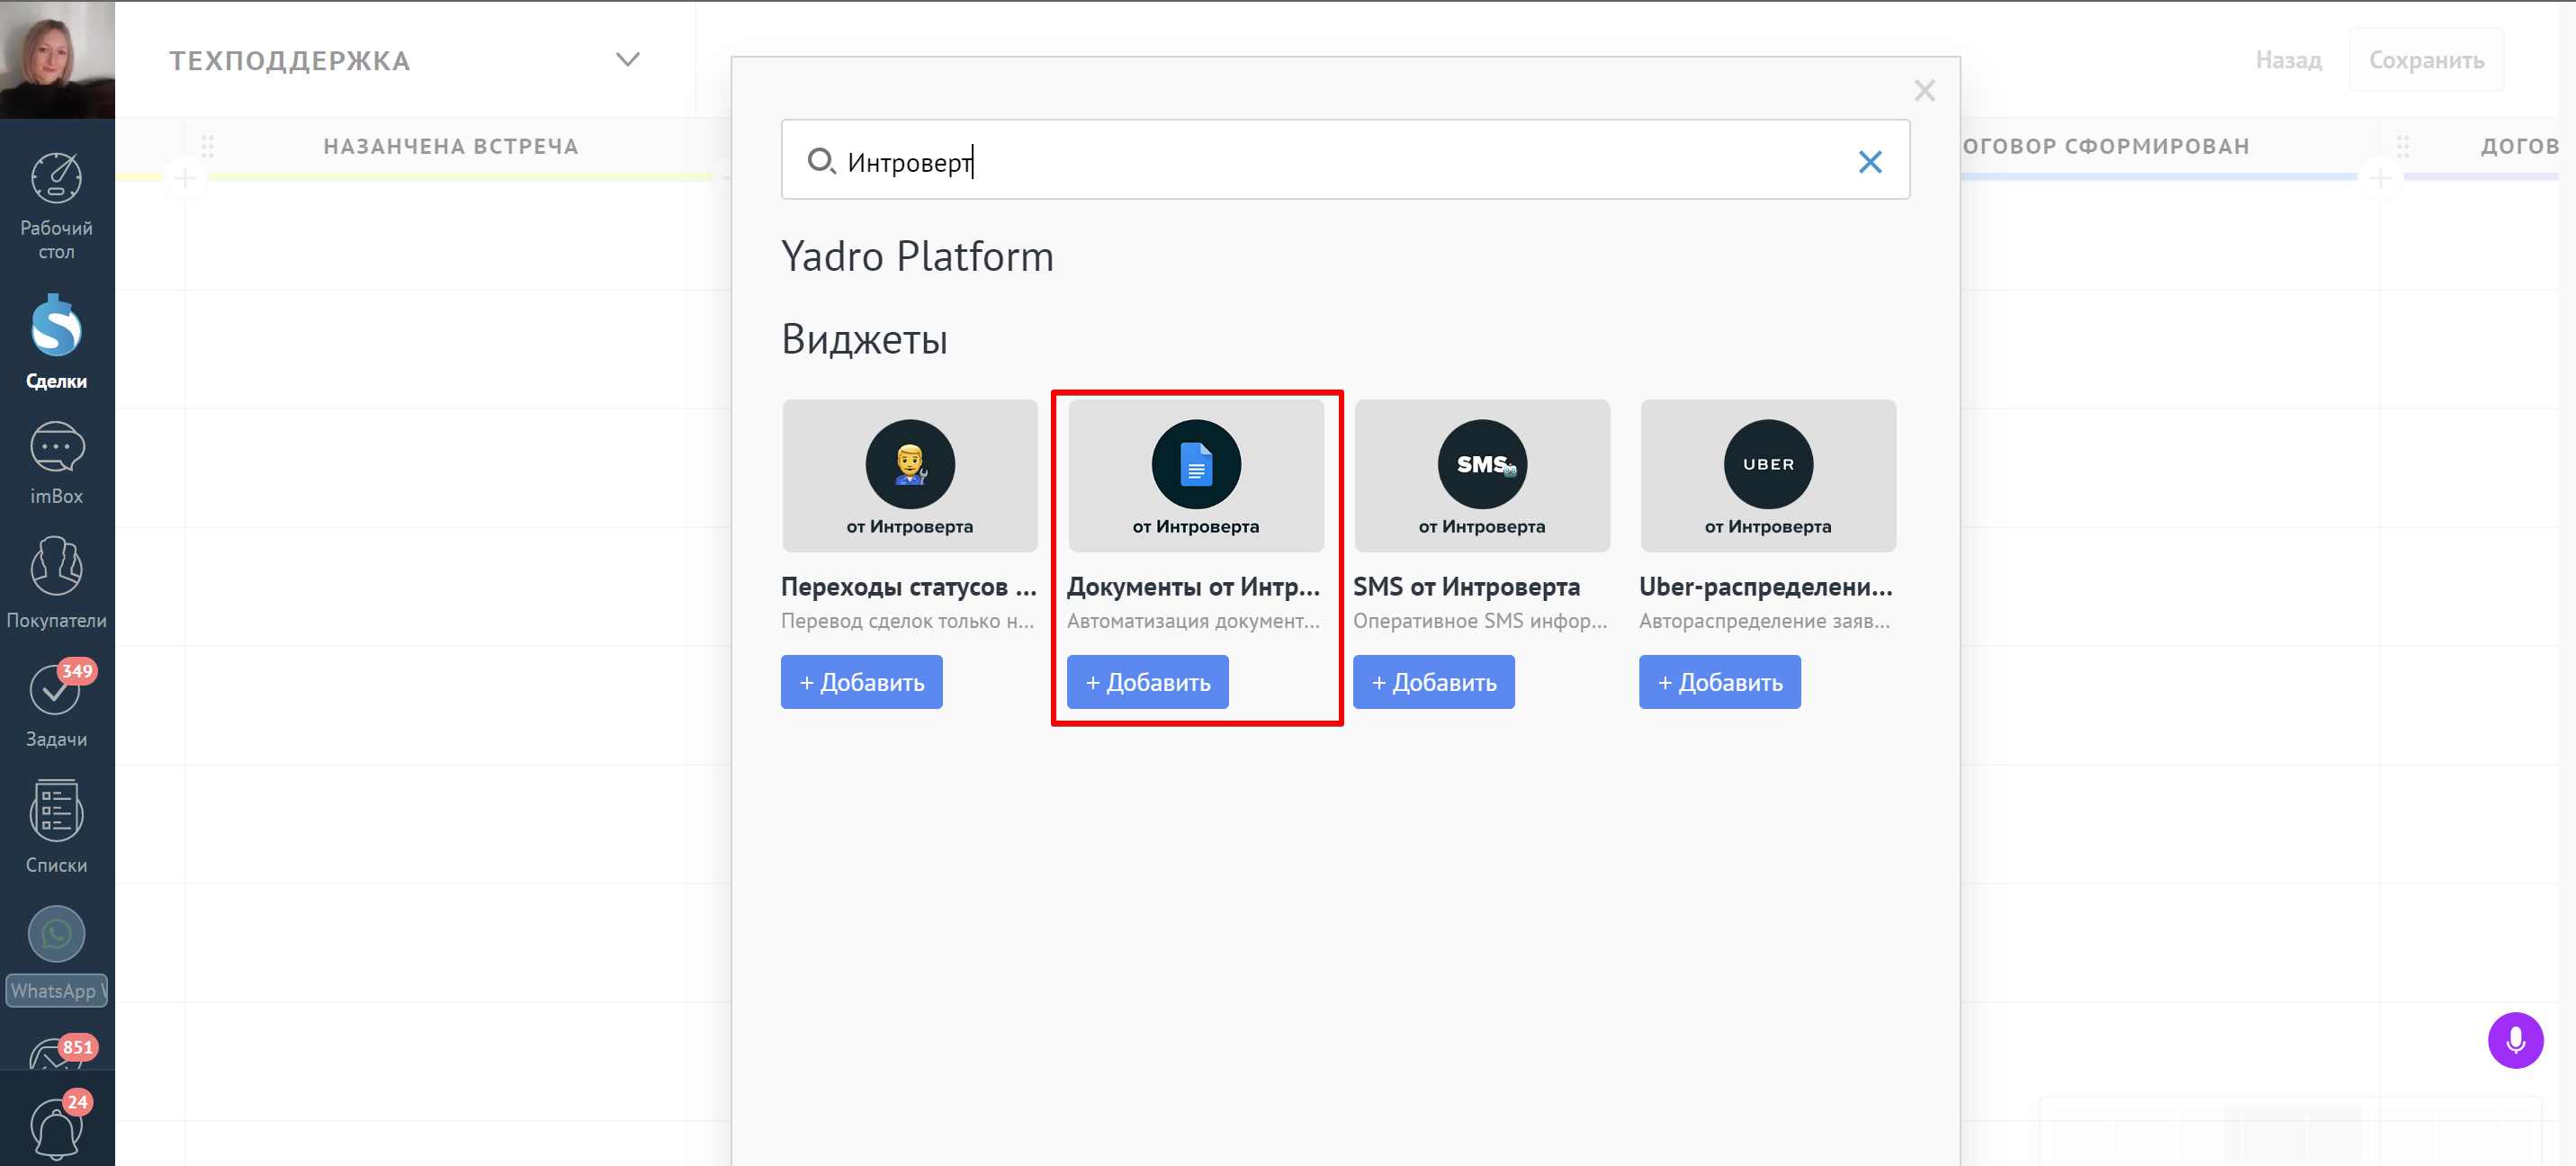Viewport: 2576px width, 1166px height.
Task: Click the Переходы статусов title
Action: (x=908, y=586)
